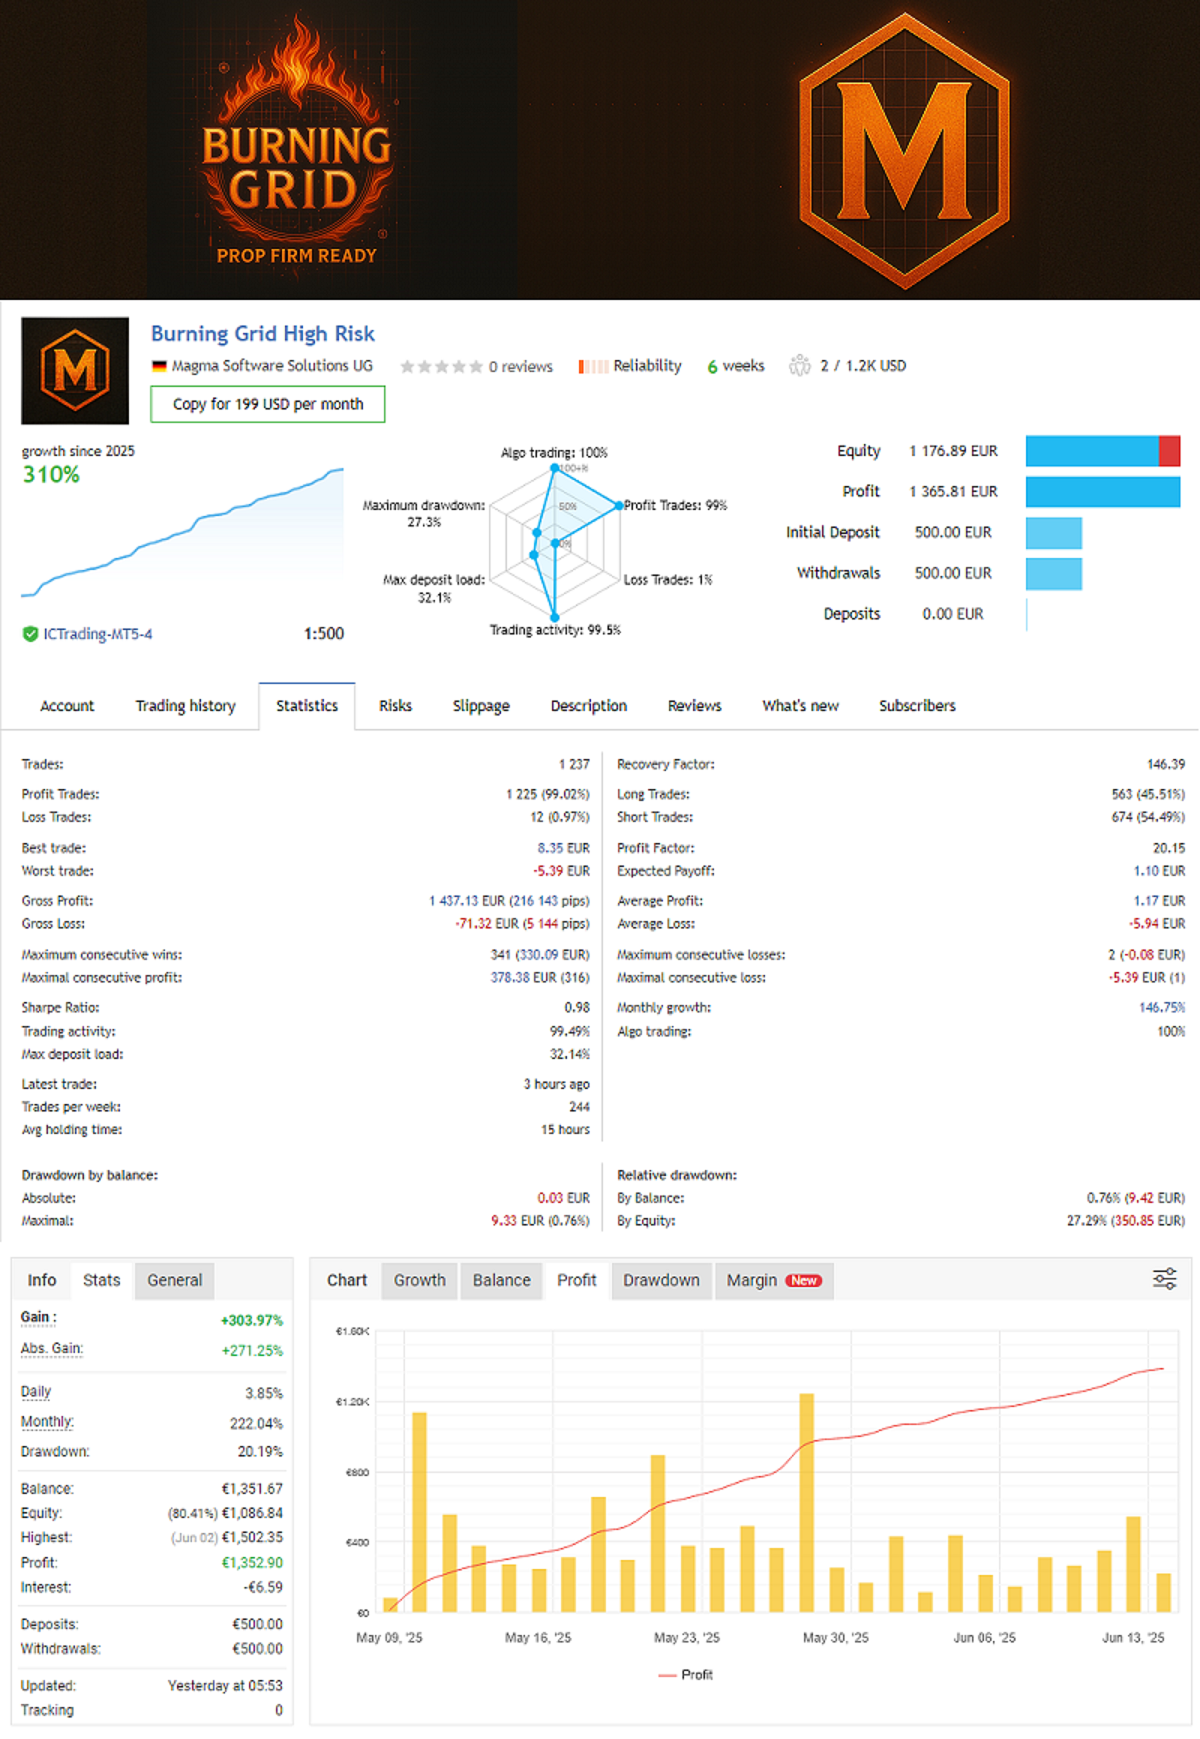This screenshot has height=1739, width=1200.
Task: Click the tallest bar near May 30
Action: point(806,1502)
